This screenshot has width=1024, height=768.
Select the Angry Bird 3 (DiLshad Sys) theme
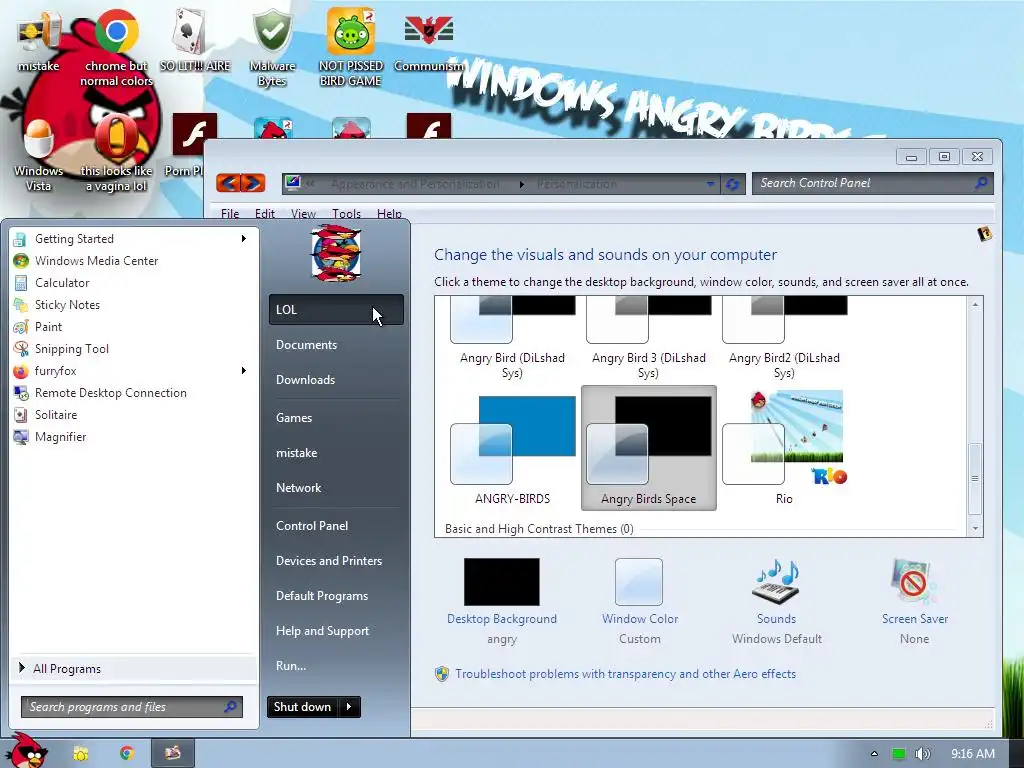[648, 338]
